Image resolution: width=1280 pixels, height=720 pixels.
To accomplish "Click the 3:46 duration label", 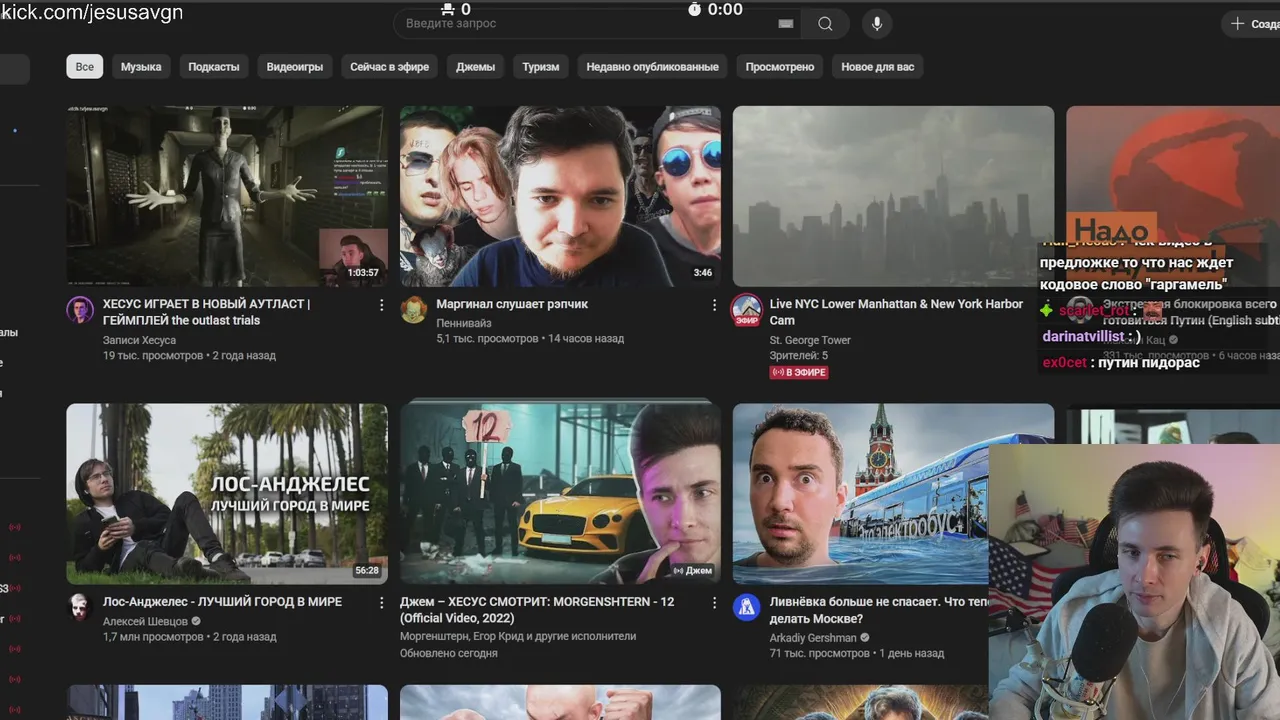I will 703,272.
